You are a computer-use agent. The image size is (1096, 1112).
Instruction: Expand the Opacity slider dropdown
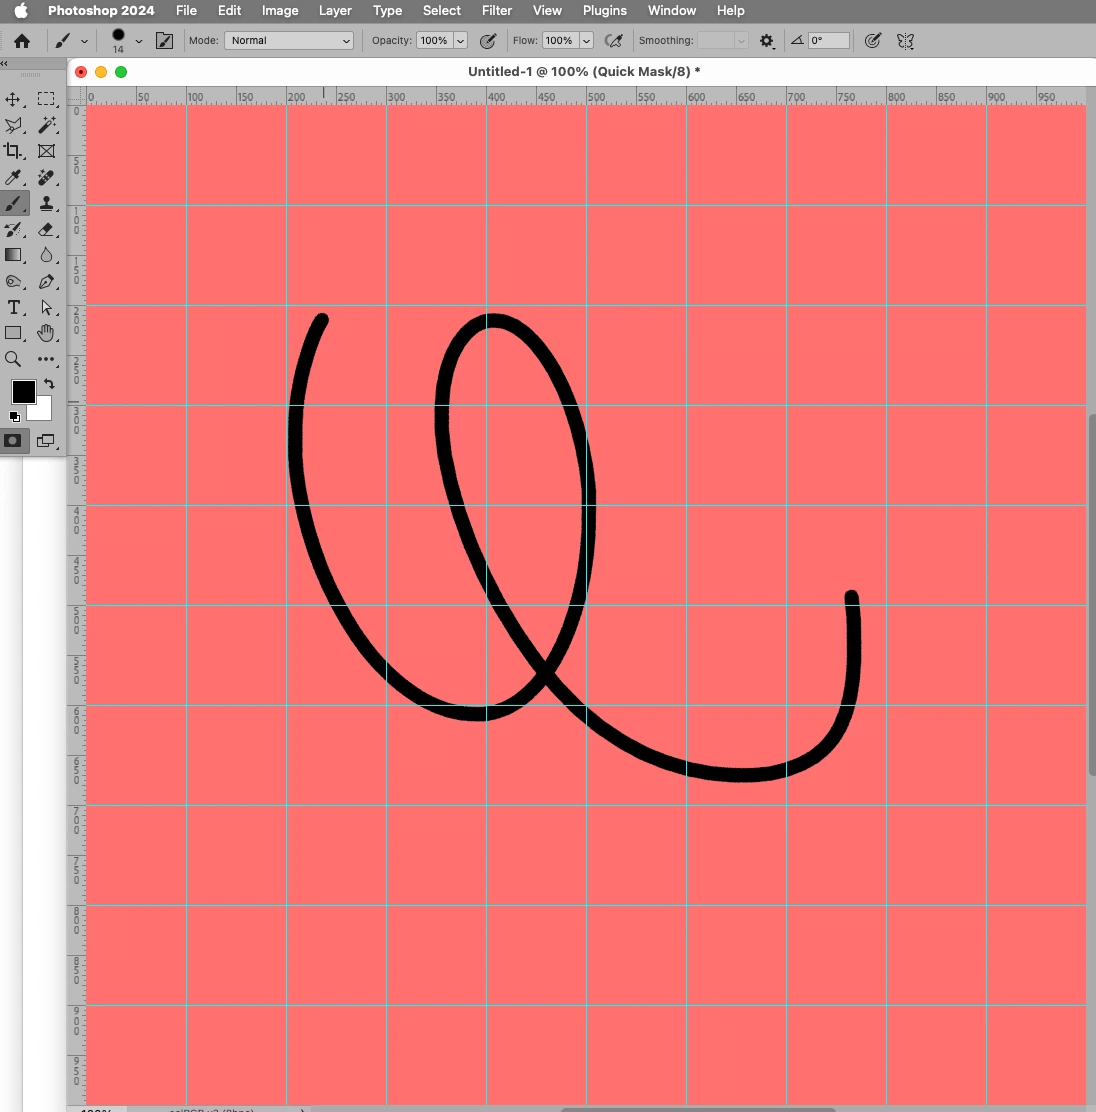click(460, 41)
